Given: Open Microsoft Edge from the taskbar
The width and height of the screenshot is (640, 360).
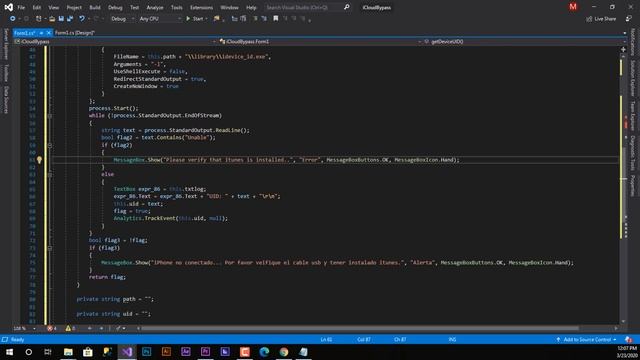Looking at the screenshot, I should pos(264,352).
